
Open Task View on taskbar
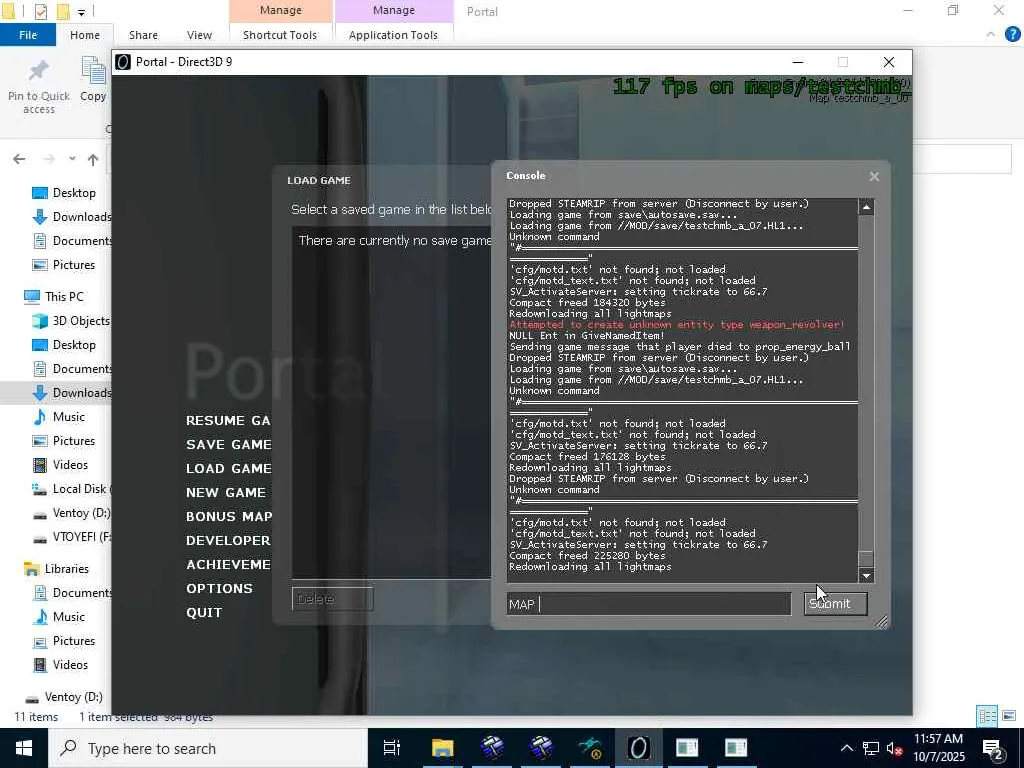pos(392,748)
